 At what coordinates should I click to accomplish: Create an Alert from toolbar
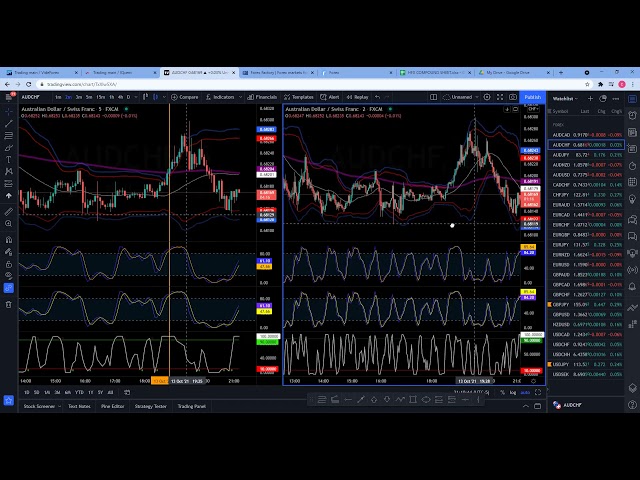(x=330, y=97)
